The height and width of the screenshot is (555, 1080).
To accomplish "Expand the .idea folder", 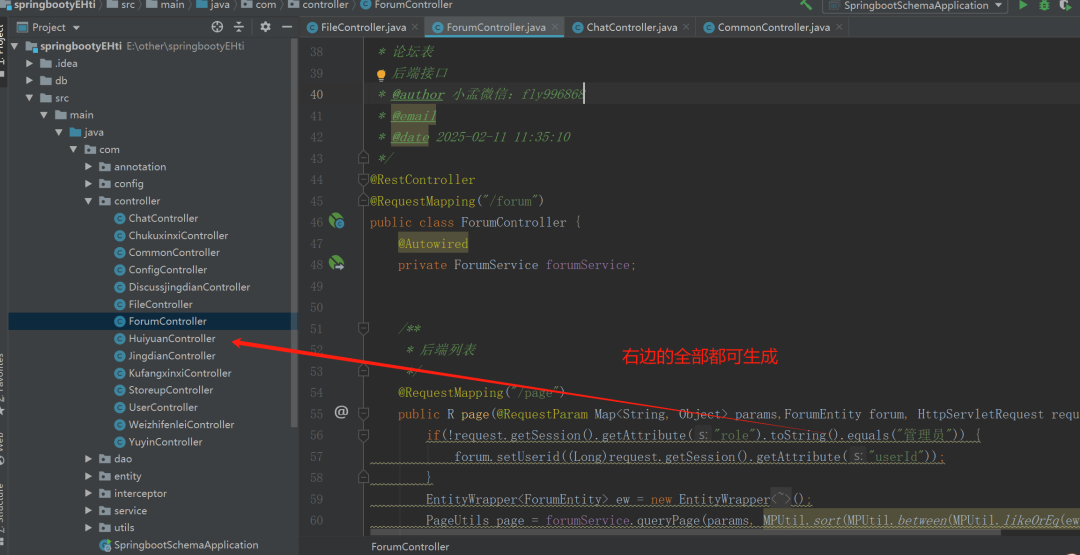I will [x=29, y=63].
